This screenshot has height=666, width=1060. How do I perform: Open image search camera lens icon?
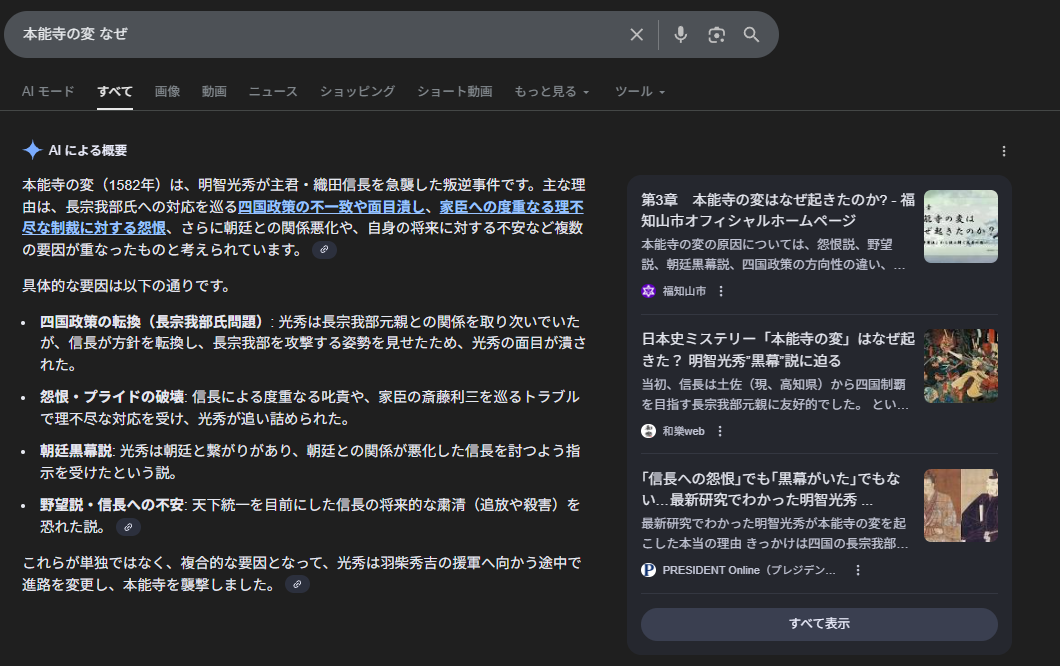(x=716, y=35)
